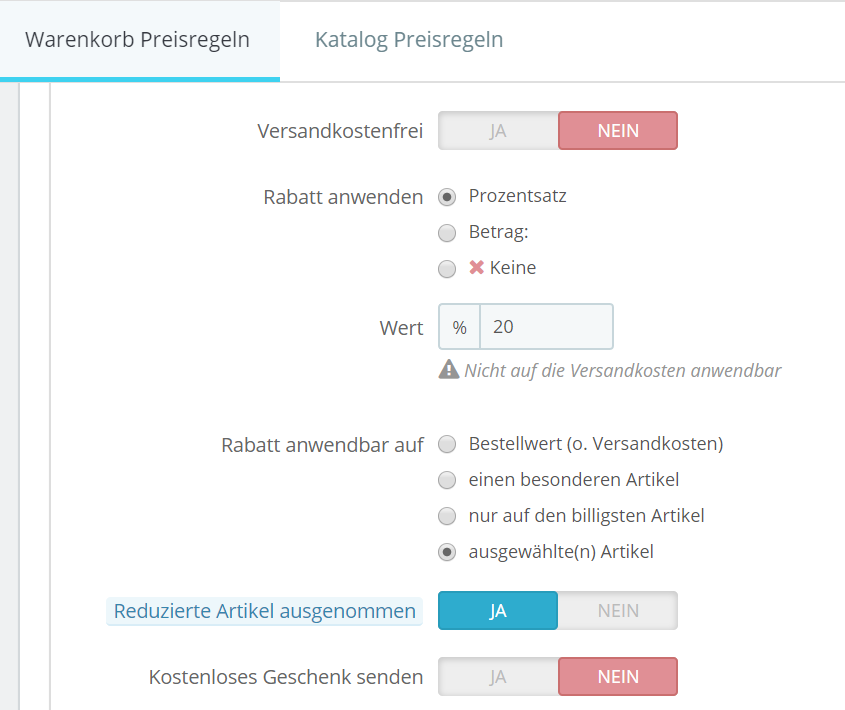Set Kostenloses Geschenk senden to NEIN
This screenshot has width=845, height=710.
pyautogui.click(x=617, y=677)
